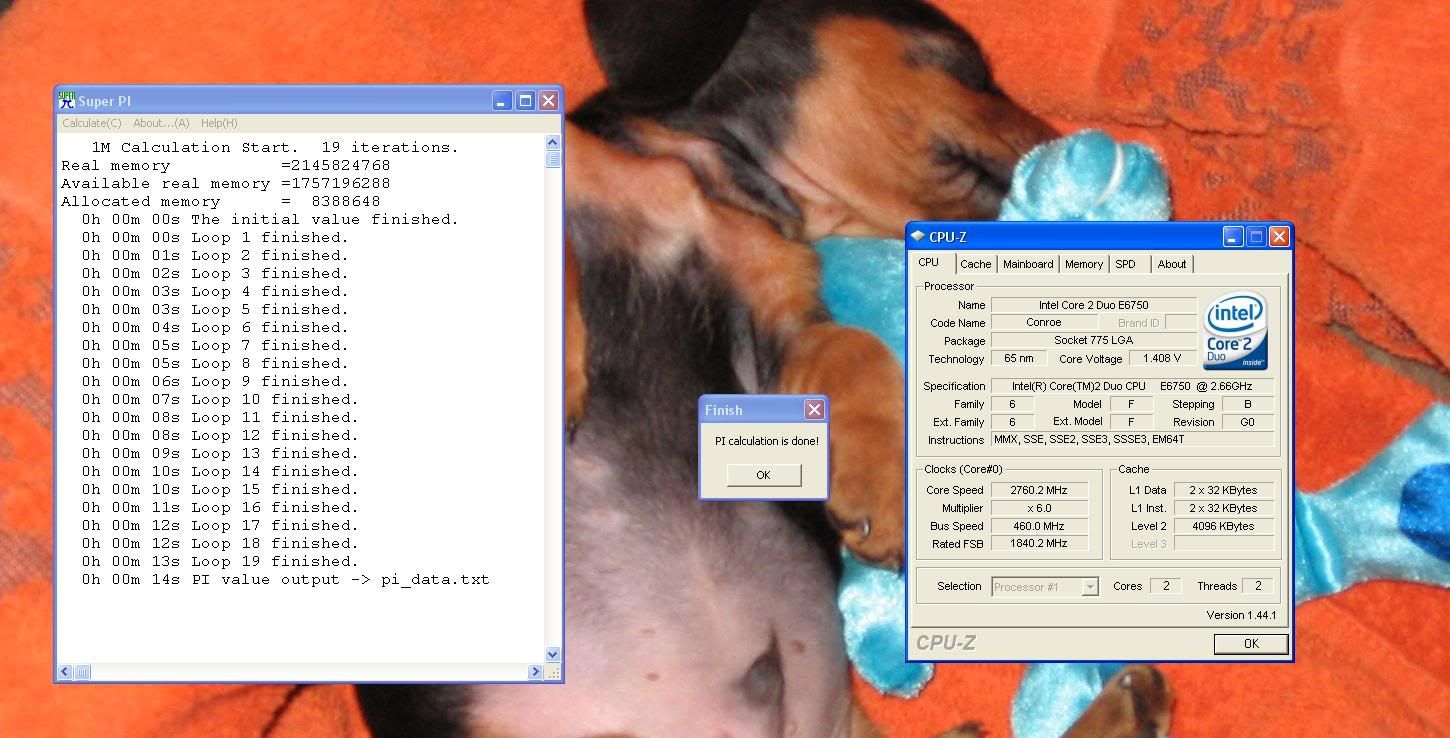Click Super PI vertical scrollbar up arrow

553,145
